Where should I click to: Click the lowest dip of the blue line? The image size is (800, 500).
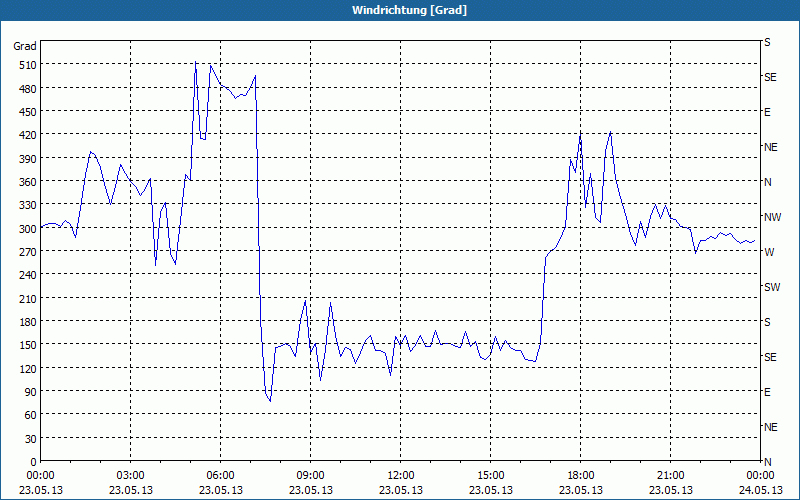[x=270, y=401]
